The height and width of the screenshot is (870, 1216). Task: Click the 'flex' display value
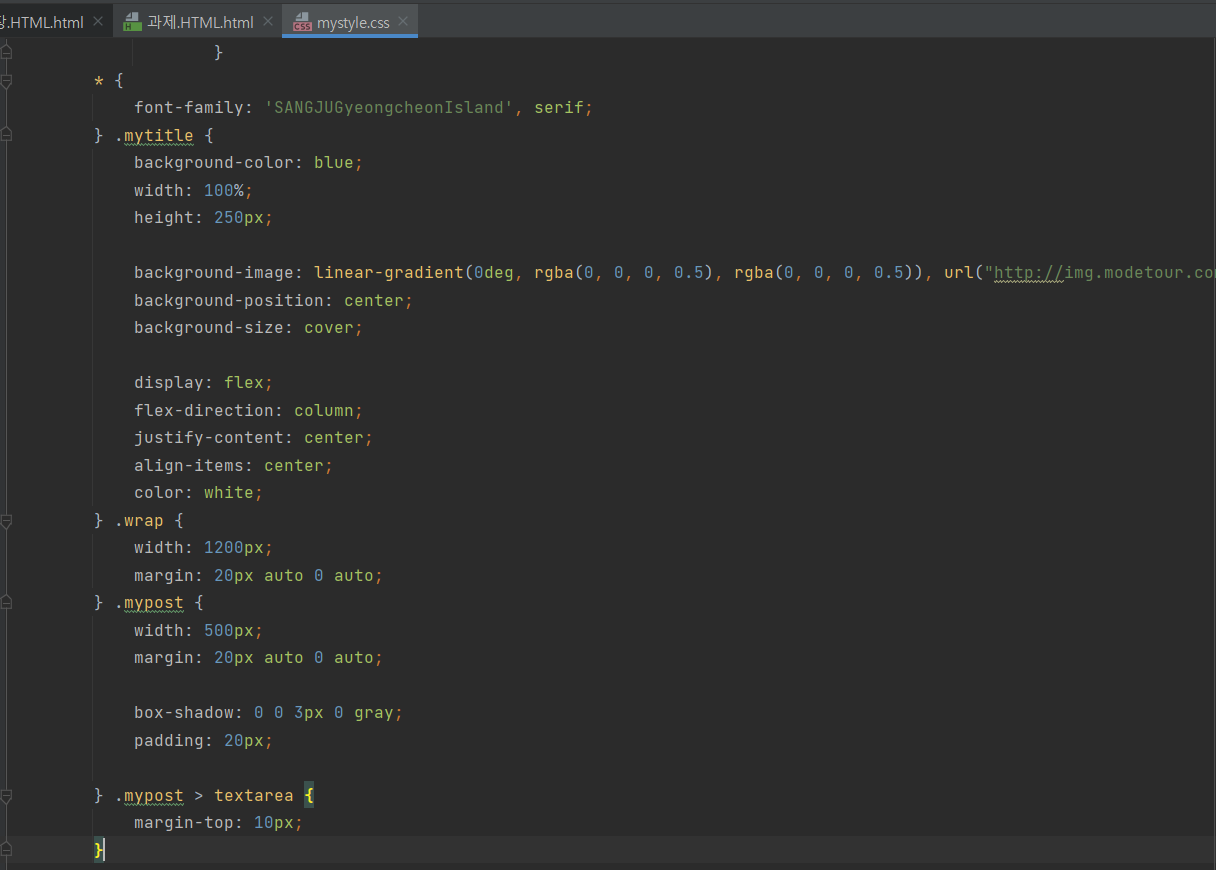(244, 383)
